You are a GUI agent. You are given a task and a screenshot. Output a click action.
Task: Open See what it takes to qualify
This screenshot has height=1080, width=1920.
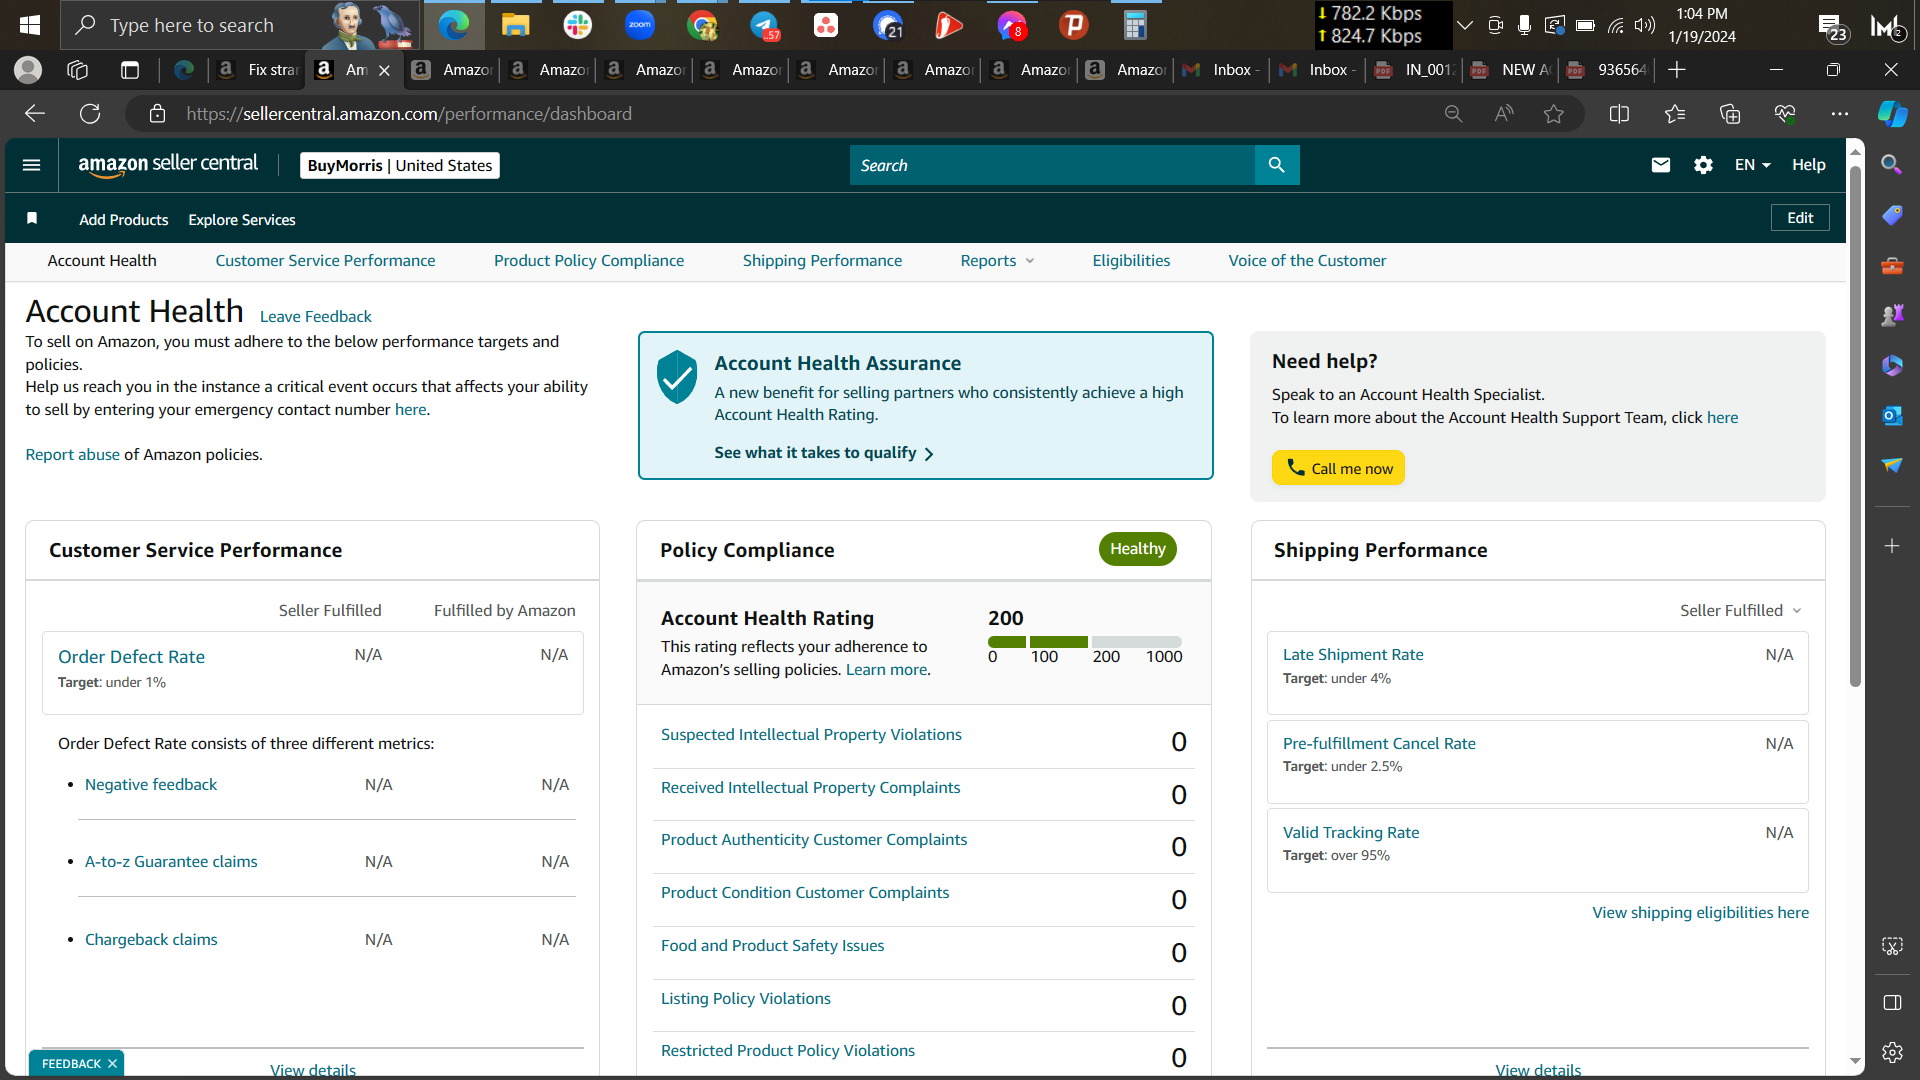(824, 453)
